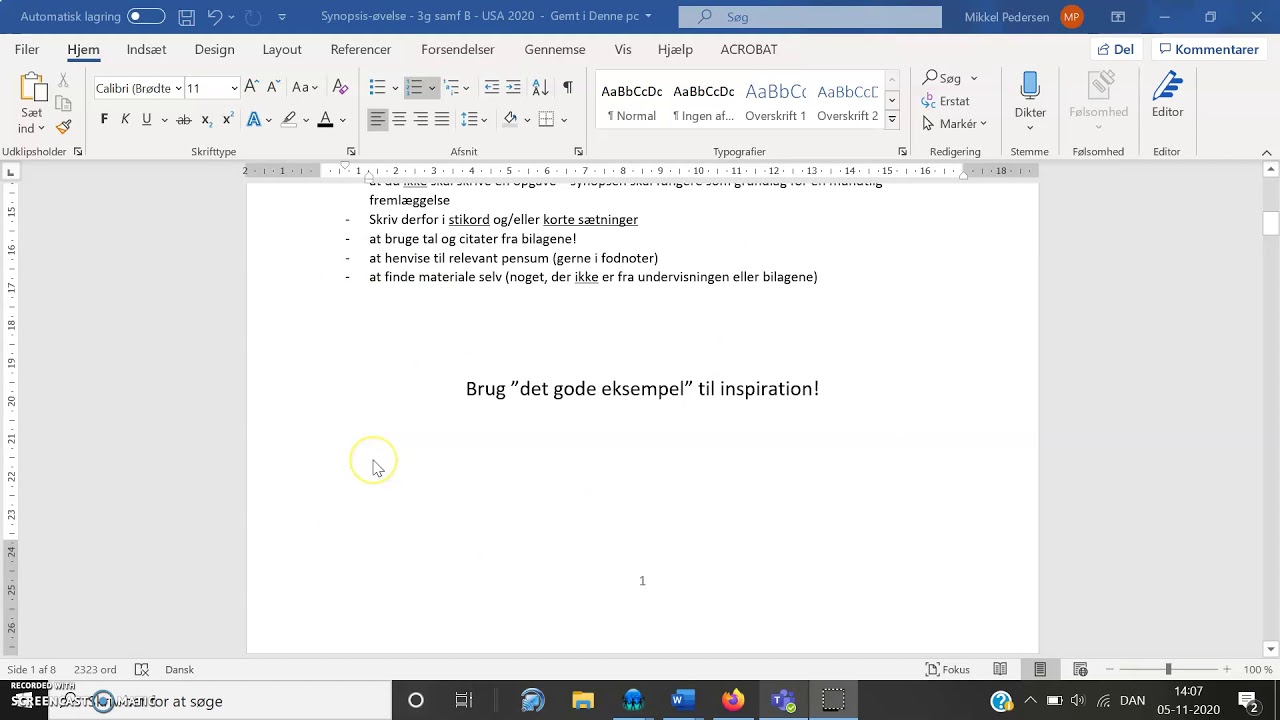Toggle show paragraph marks ¶
The width and height of the screenshot is (1280, 720).
[567, 88]
